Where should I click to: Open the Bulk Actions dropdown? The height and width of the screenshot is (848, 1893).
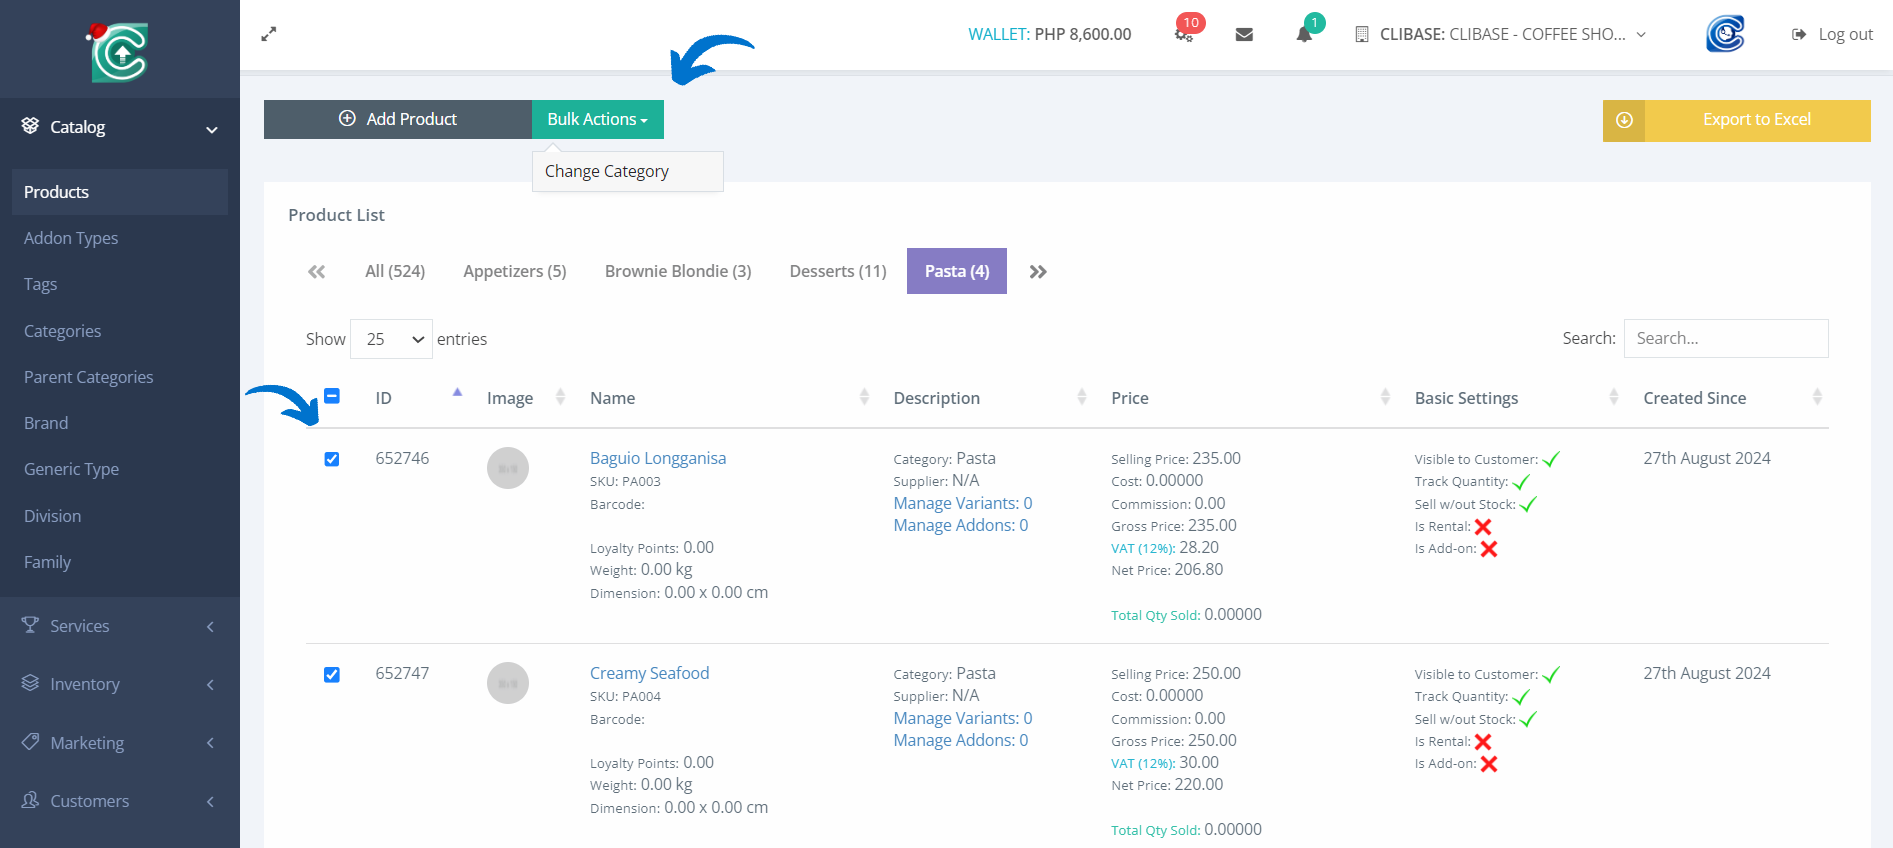[x=597, y=119]
